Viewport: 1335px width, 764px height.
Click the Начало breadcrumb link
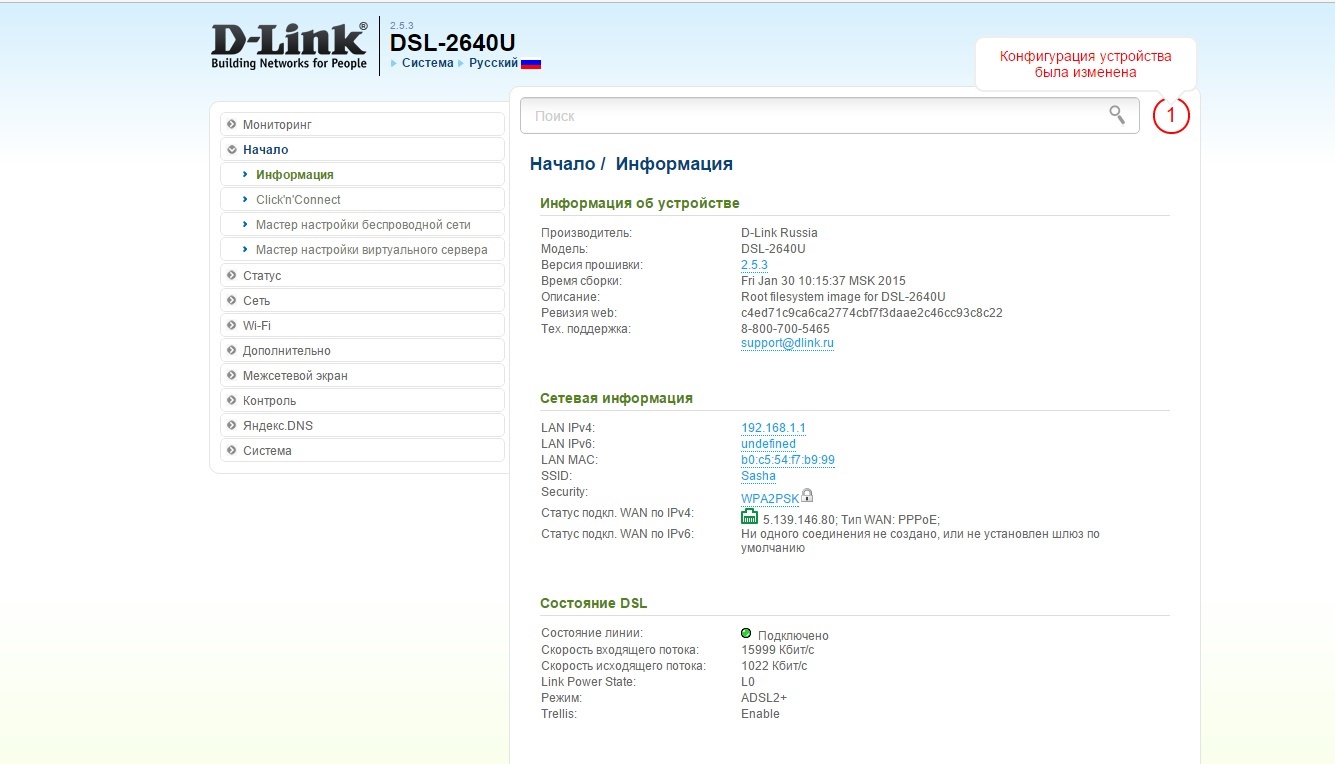coord(562,164)
